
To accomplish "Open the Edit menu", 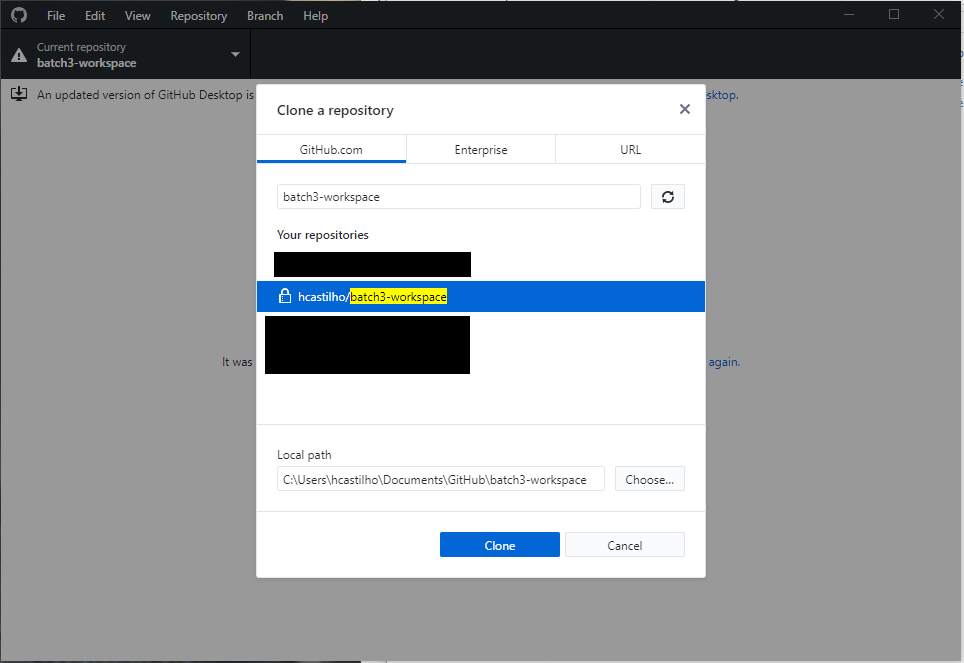I will click(x=95, y=16).
